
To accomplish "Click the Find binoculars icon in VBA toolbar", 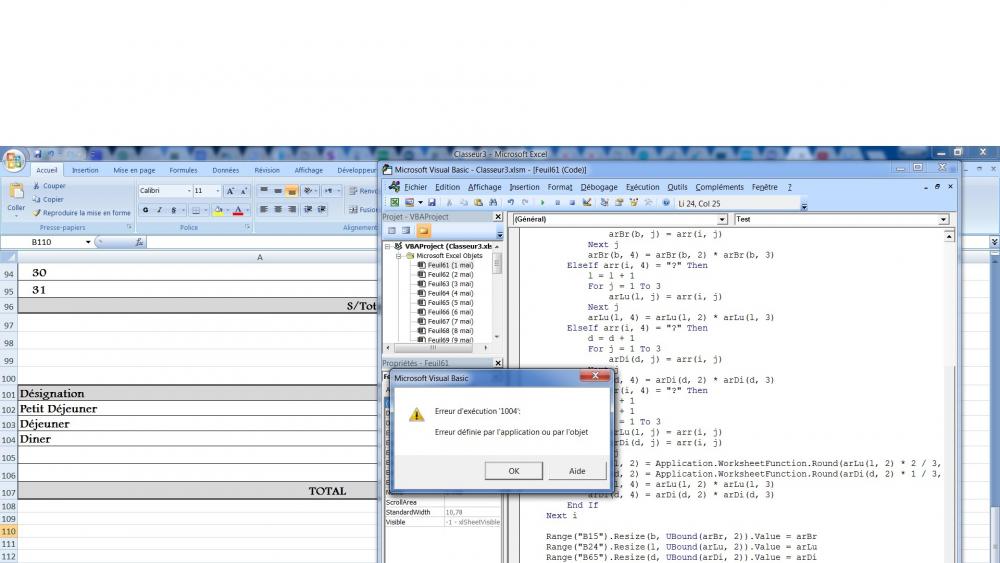I will point(493,203).
